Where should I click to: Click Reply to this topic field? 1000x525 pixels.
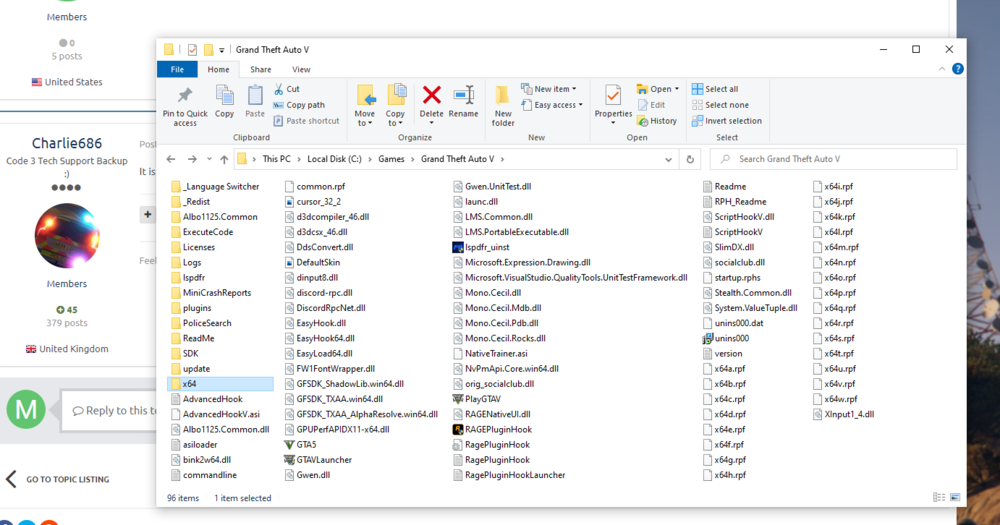(x=109, y=410)
